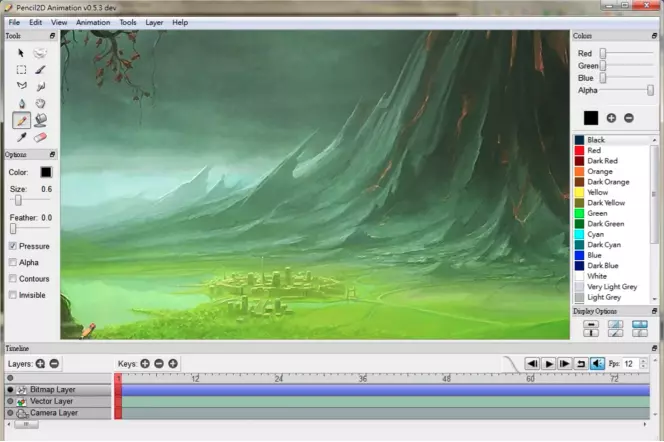Click frame 24 on the timeline ruler
Viewport: 664px width, 442px height.
coord(278,378)
